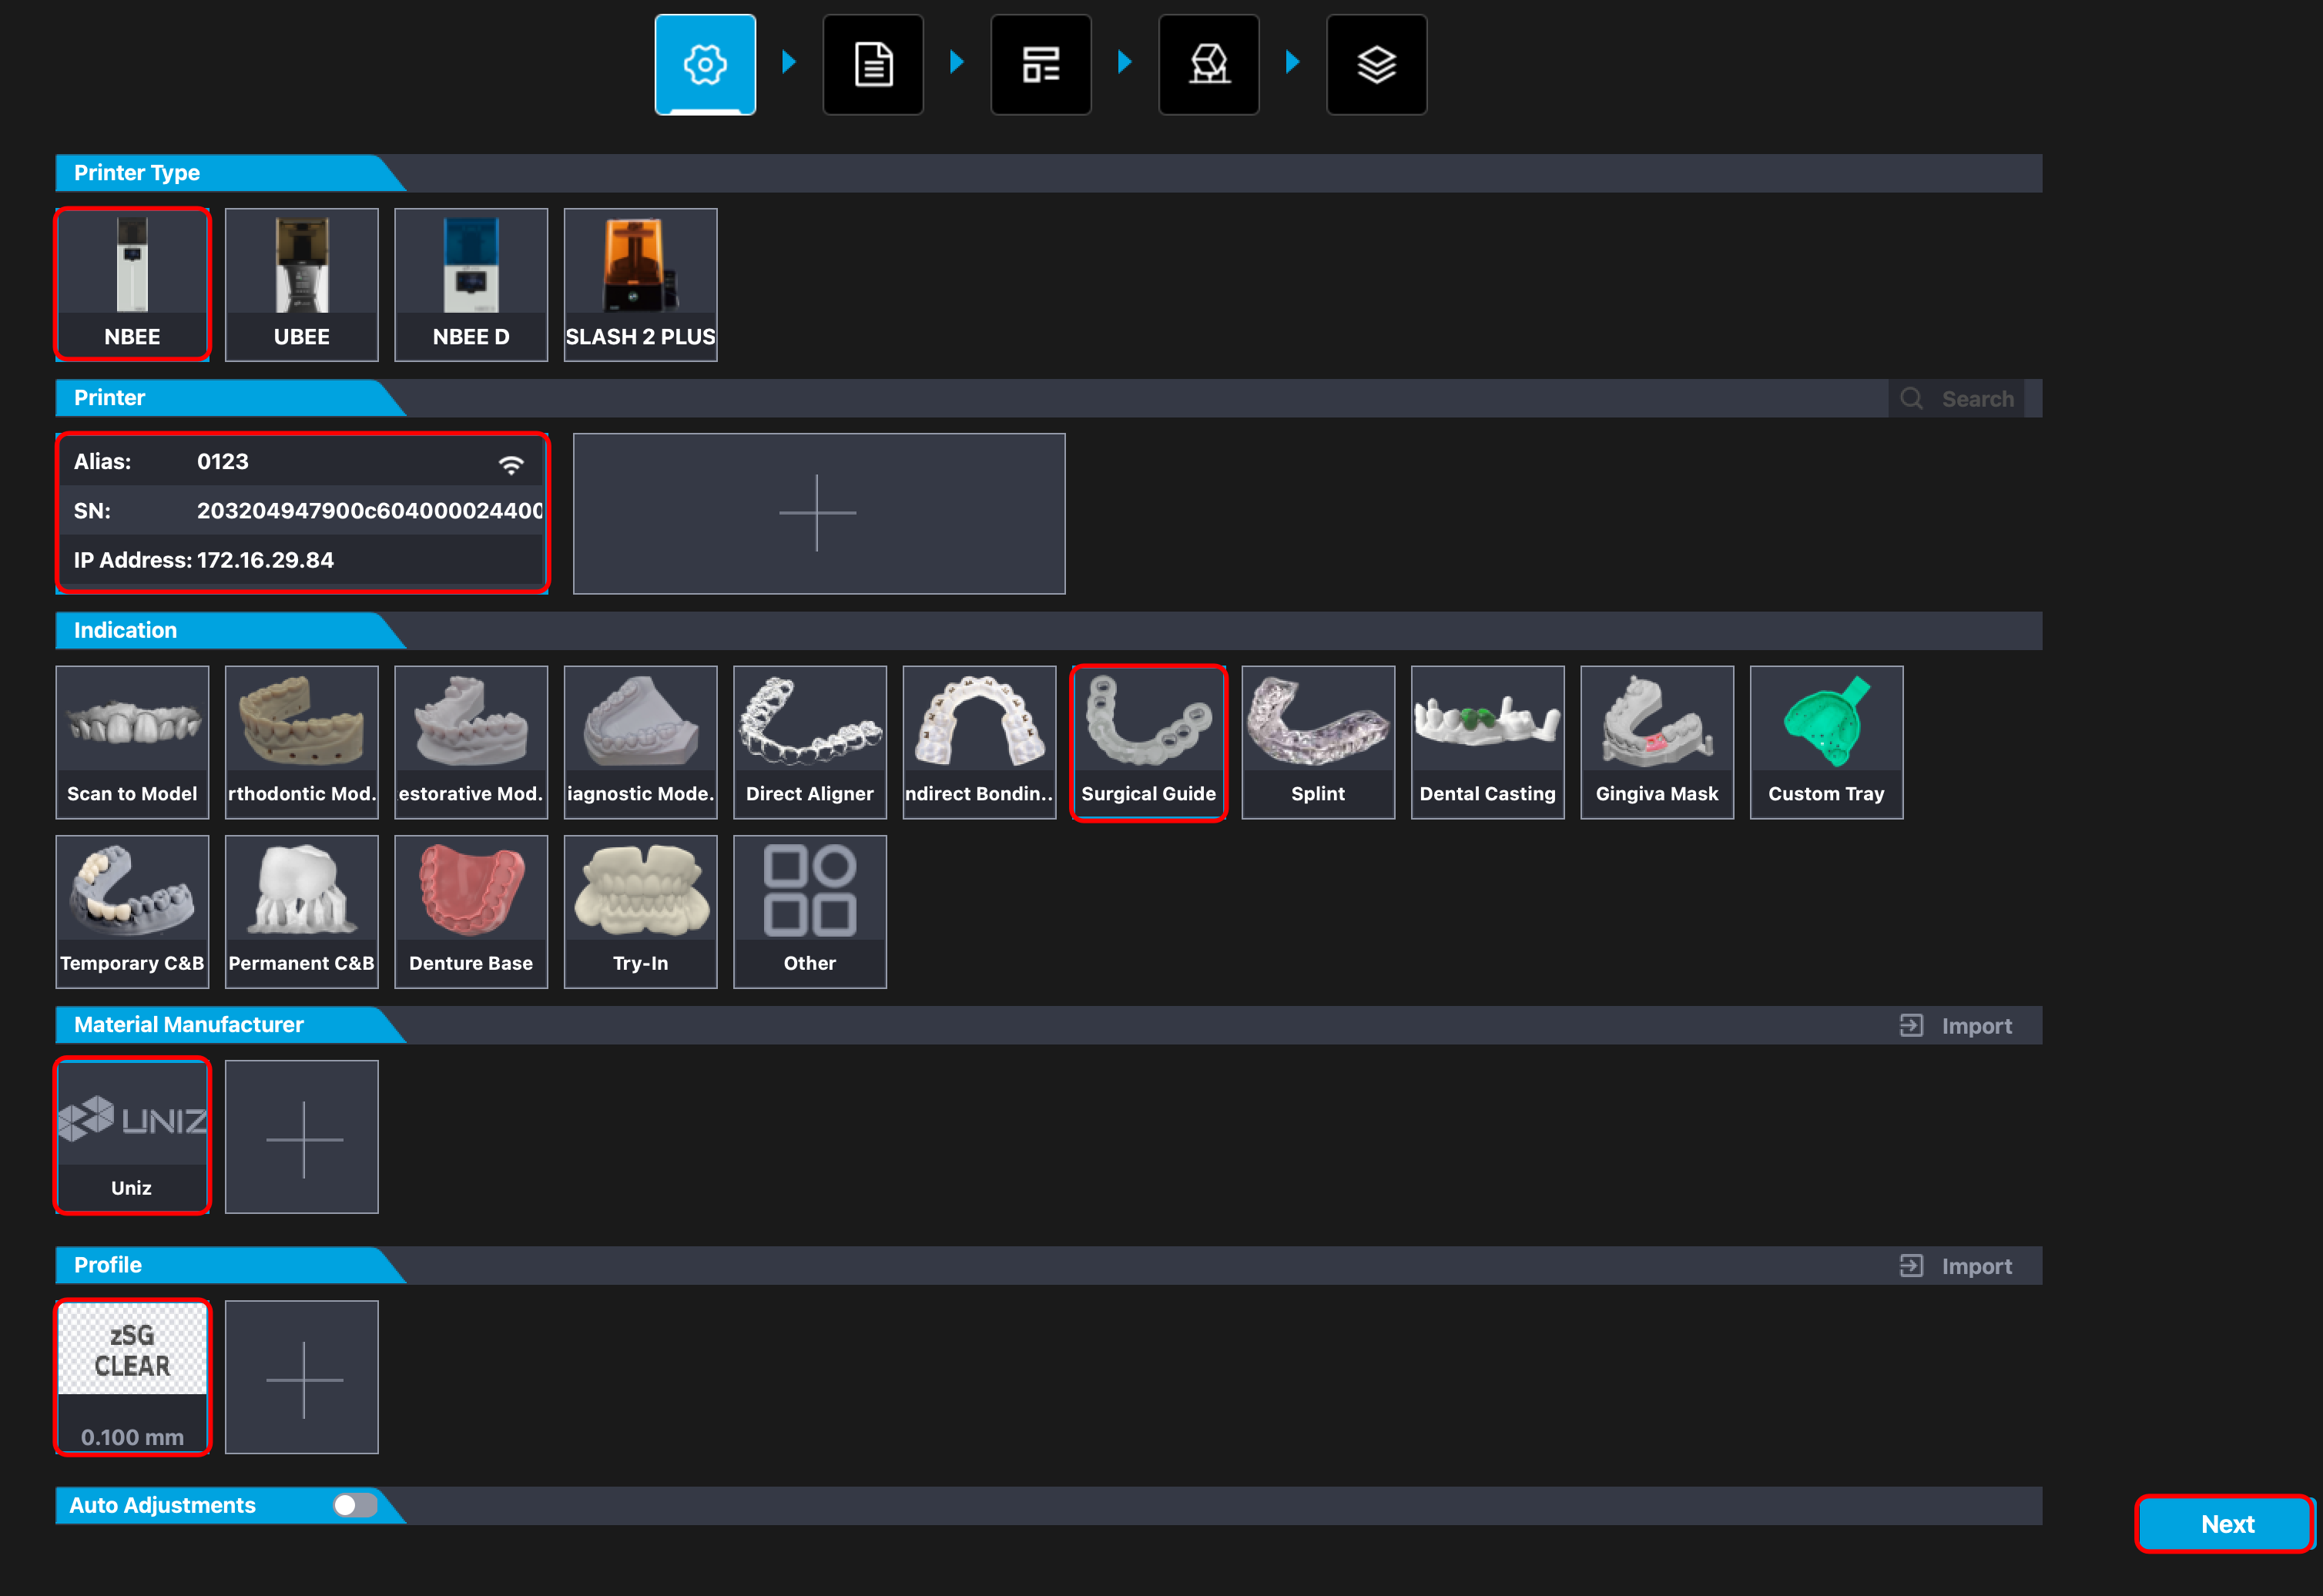2323x1596 pixels.
Task: Select zSG CLEAR 0.100 mm profile
Action: [132, 1377]
